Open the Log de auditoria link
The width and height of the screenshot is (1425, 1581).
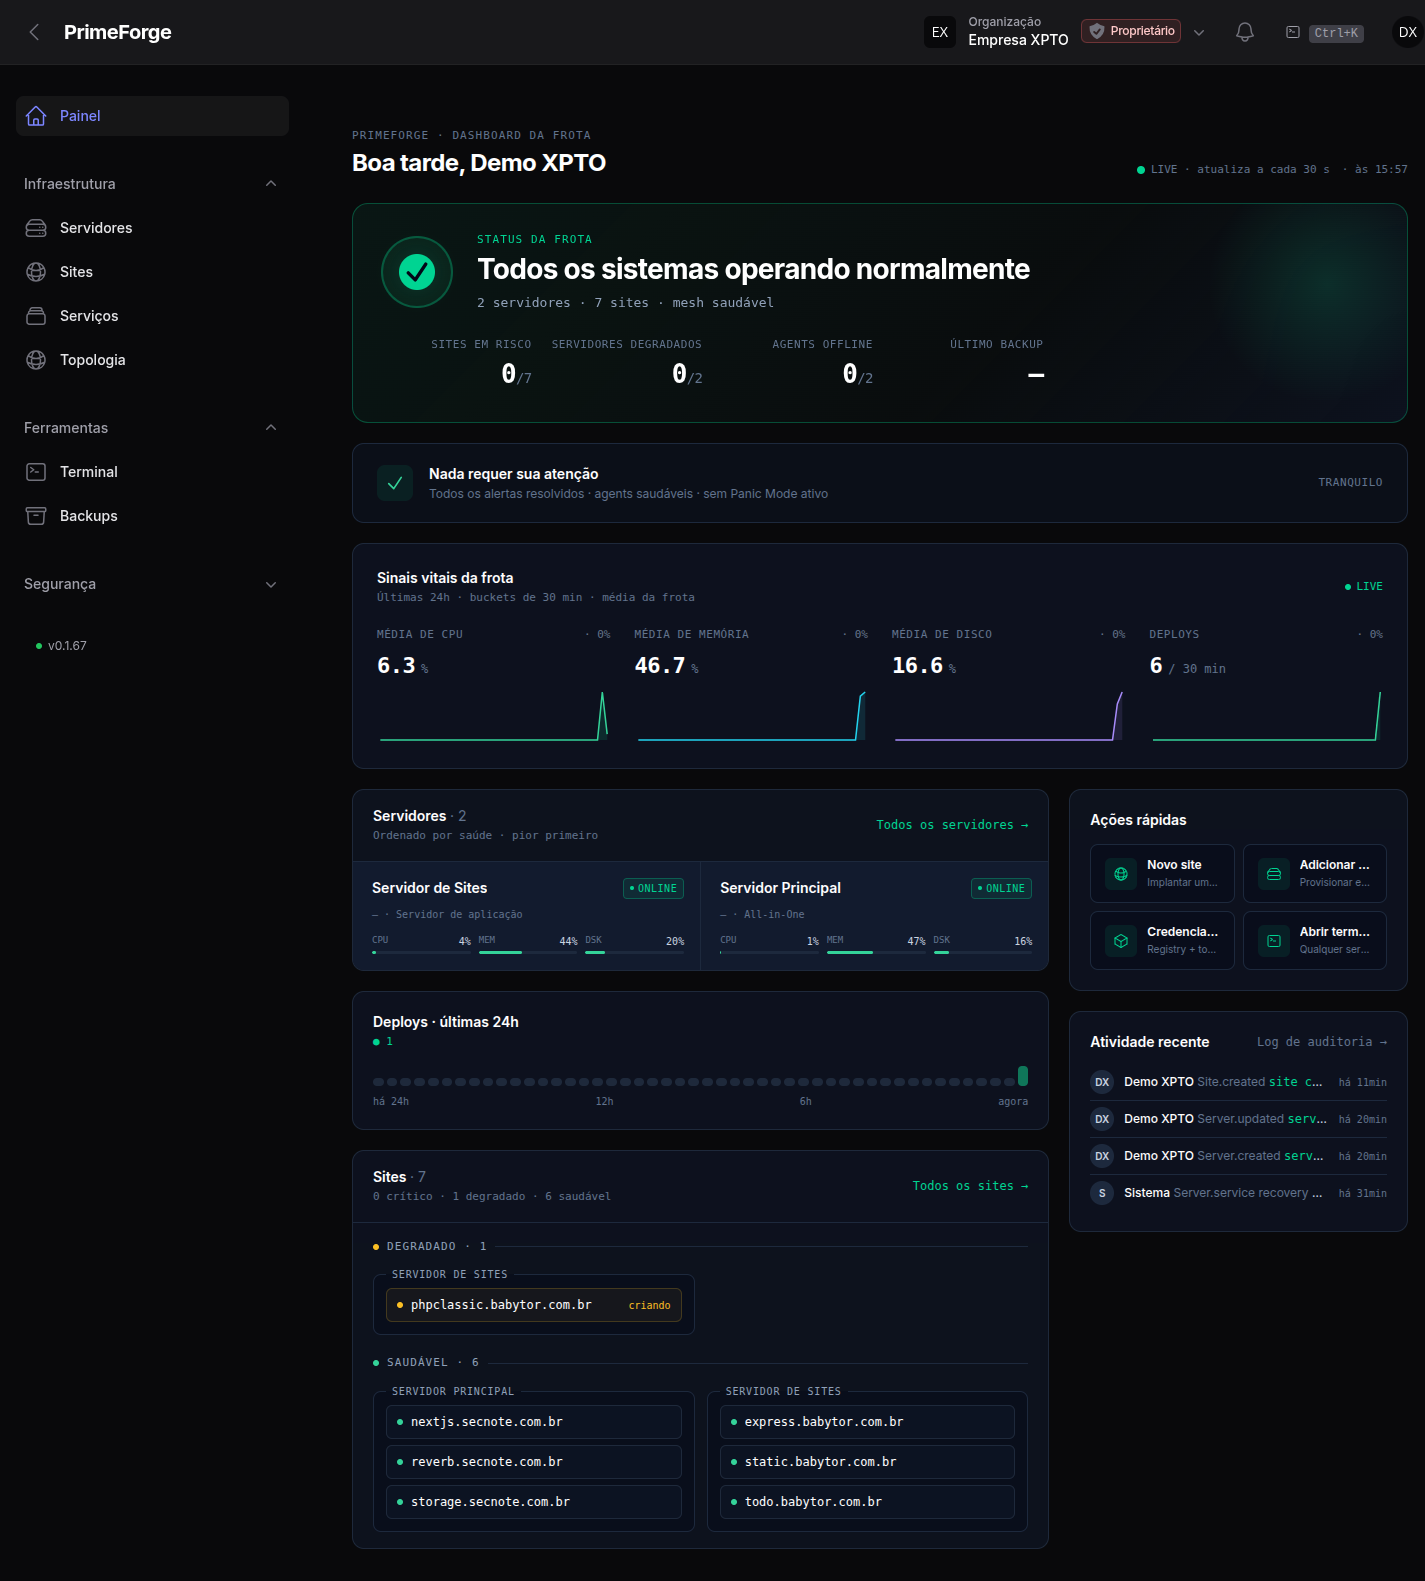tap(1322, 1042)
